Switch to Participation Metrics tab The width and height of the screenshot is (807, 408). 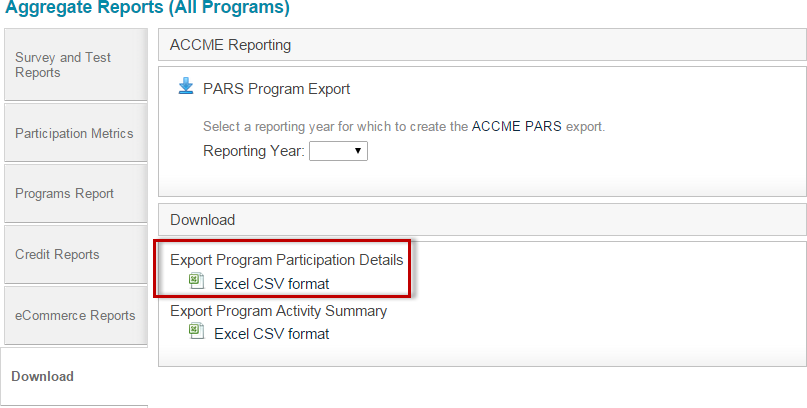[76, 133]
